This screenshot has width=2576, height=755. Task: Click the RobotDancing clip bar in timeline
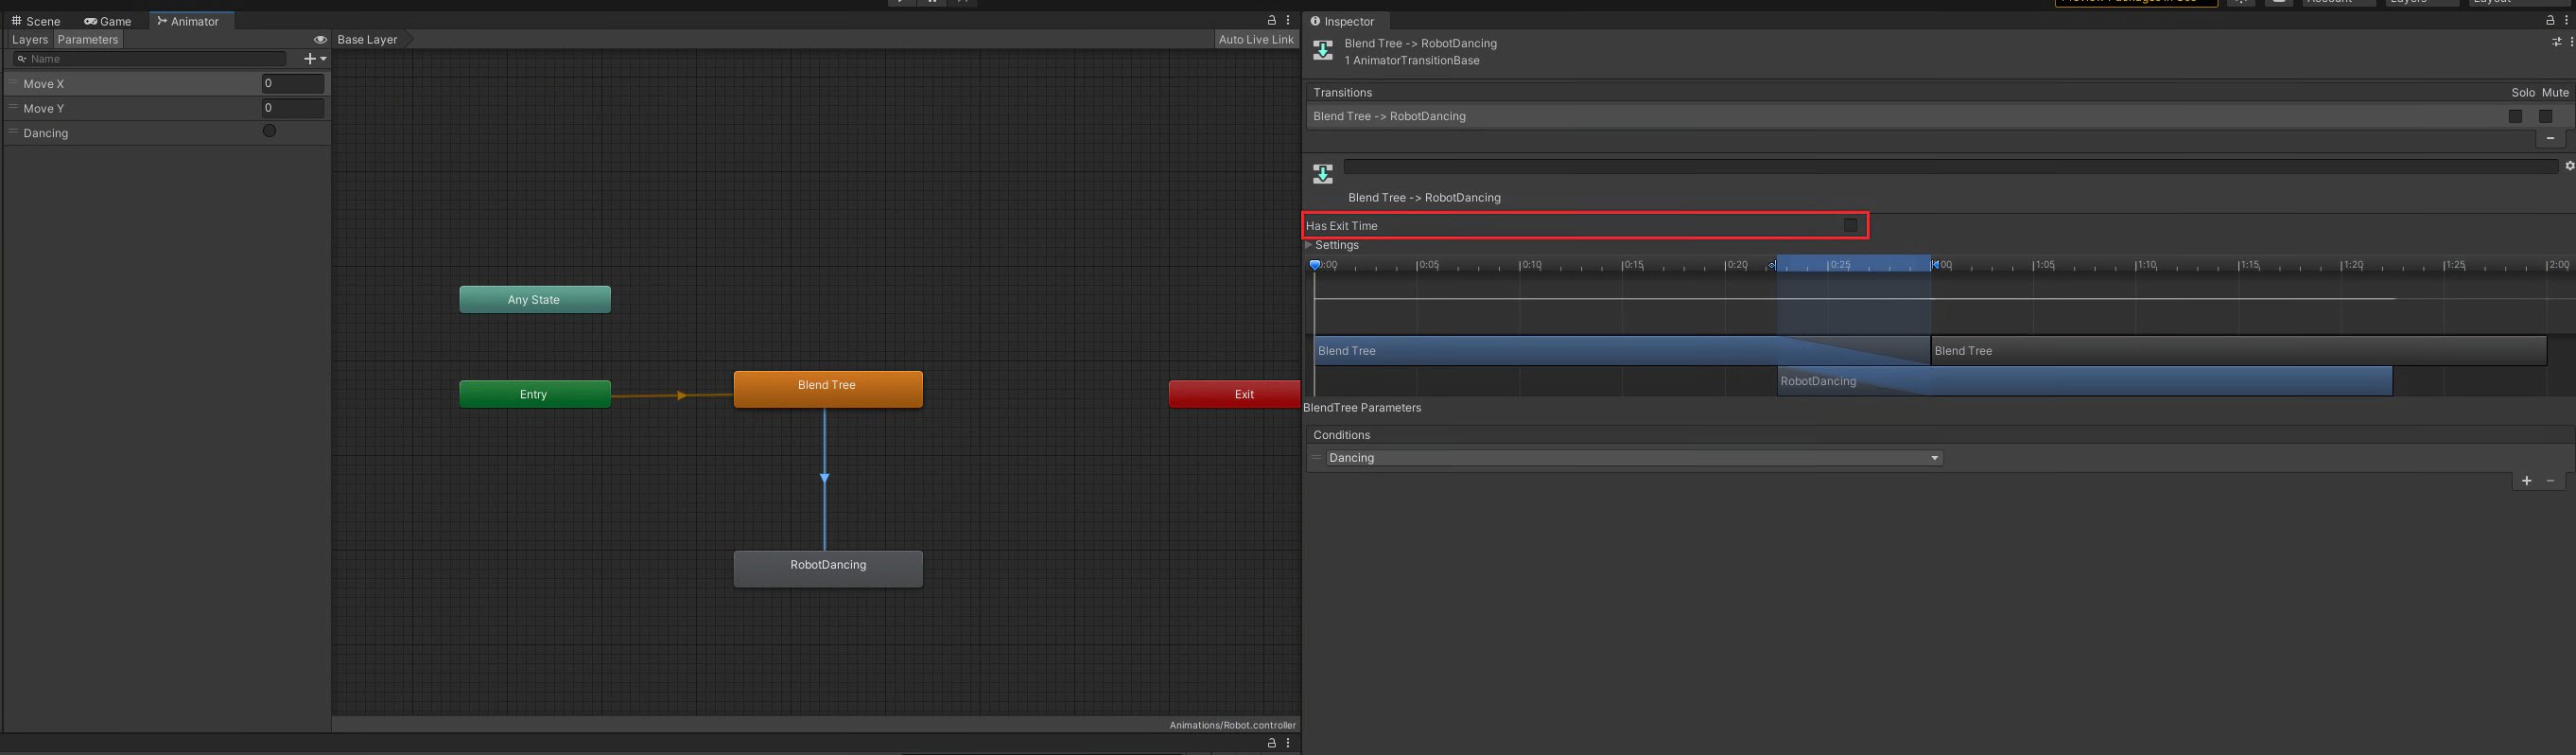pos(2084,381)
